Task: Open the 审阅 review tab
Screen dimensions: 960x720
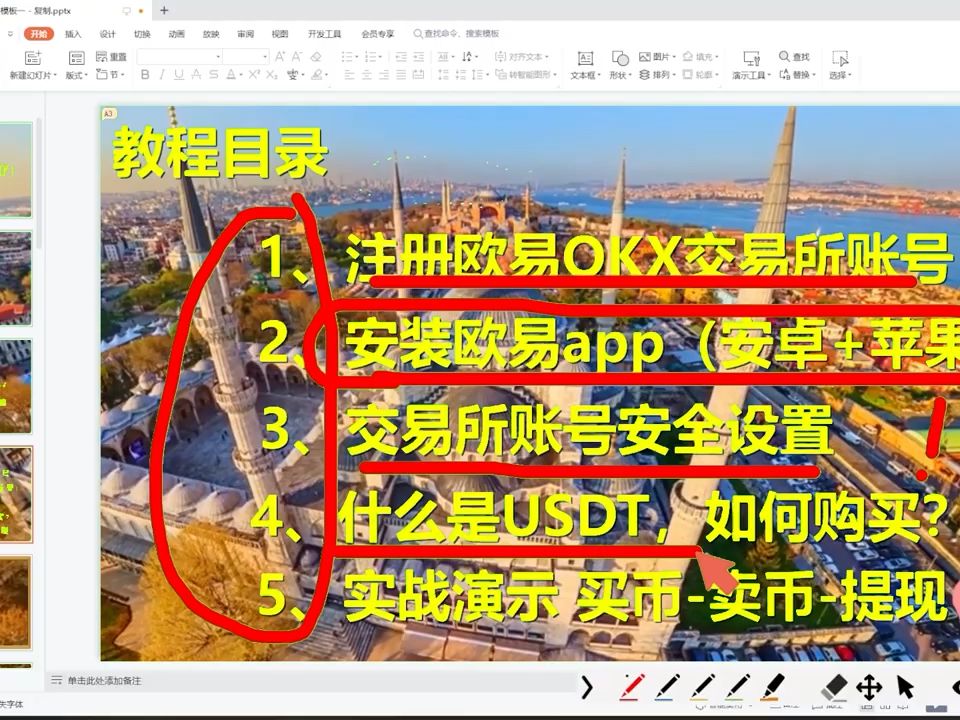Action: tap(246, 34)
